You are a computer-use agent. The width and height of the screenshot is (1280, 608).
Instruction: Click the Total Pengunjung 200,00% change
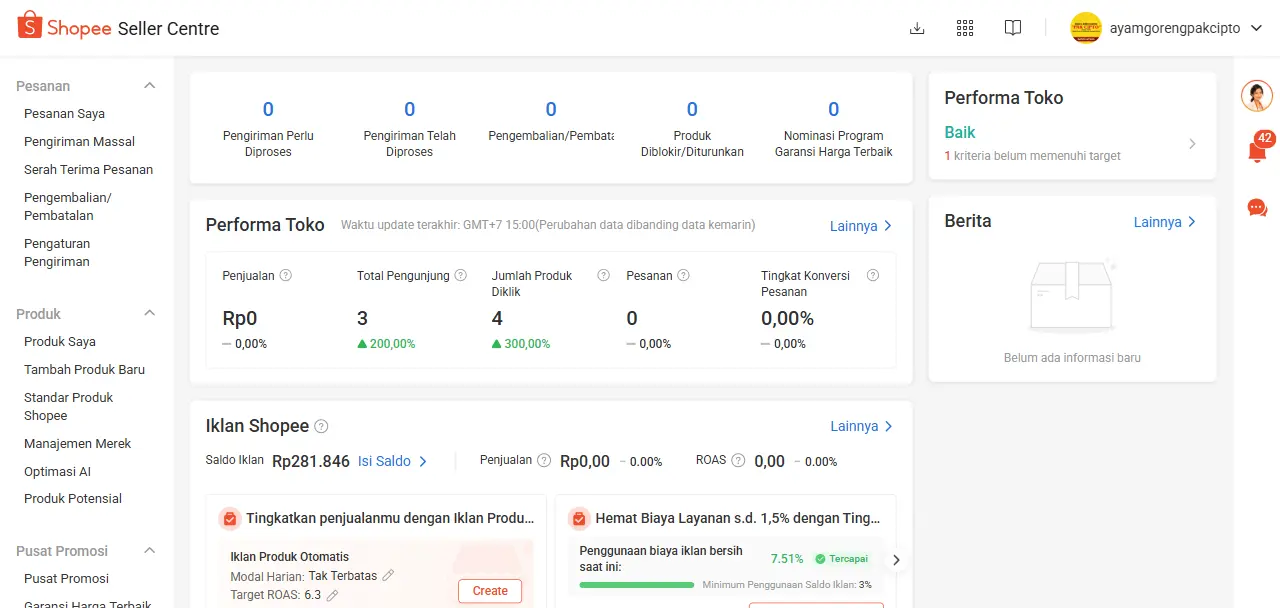coord(386,344)
